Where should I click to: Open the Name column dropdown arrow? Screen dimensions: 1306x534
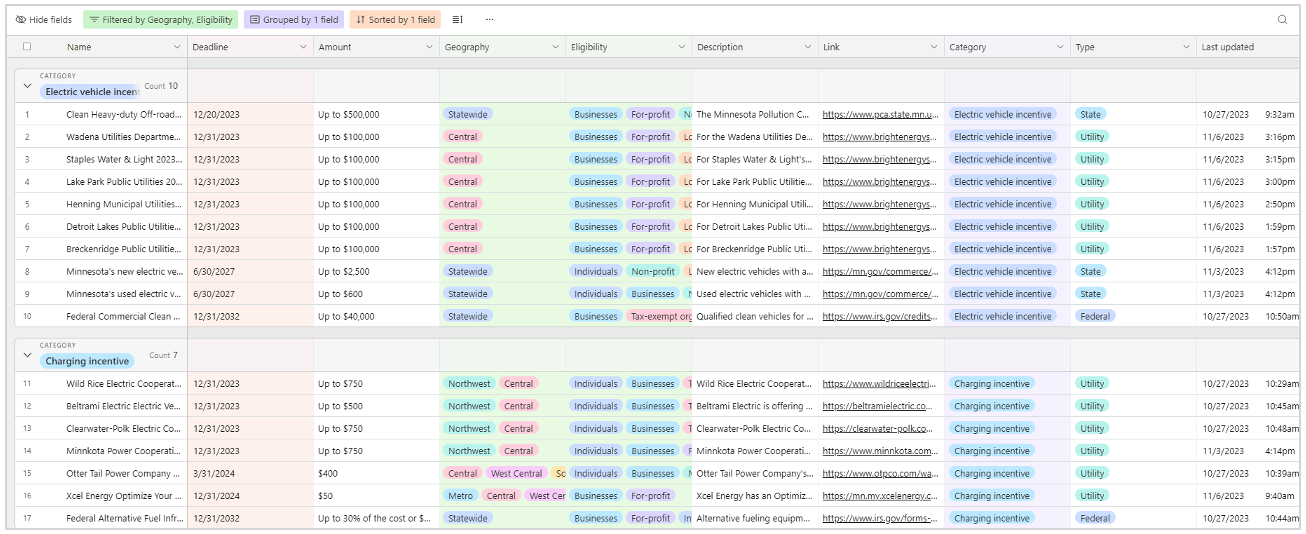tap(177, 47)
